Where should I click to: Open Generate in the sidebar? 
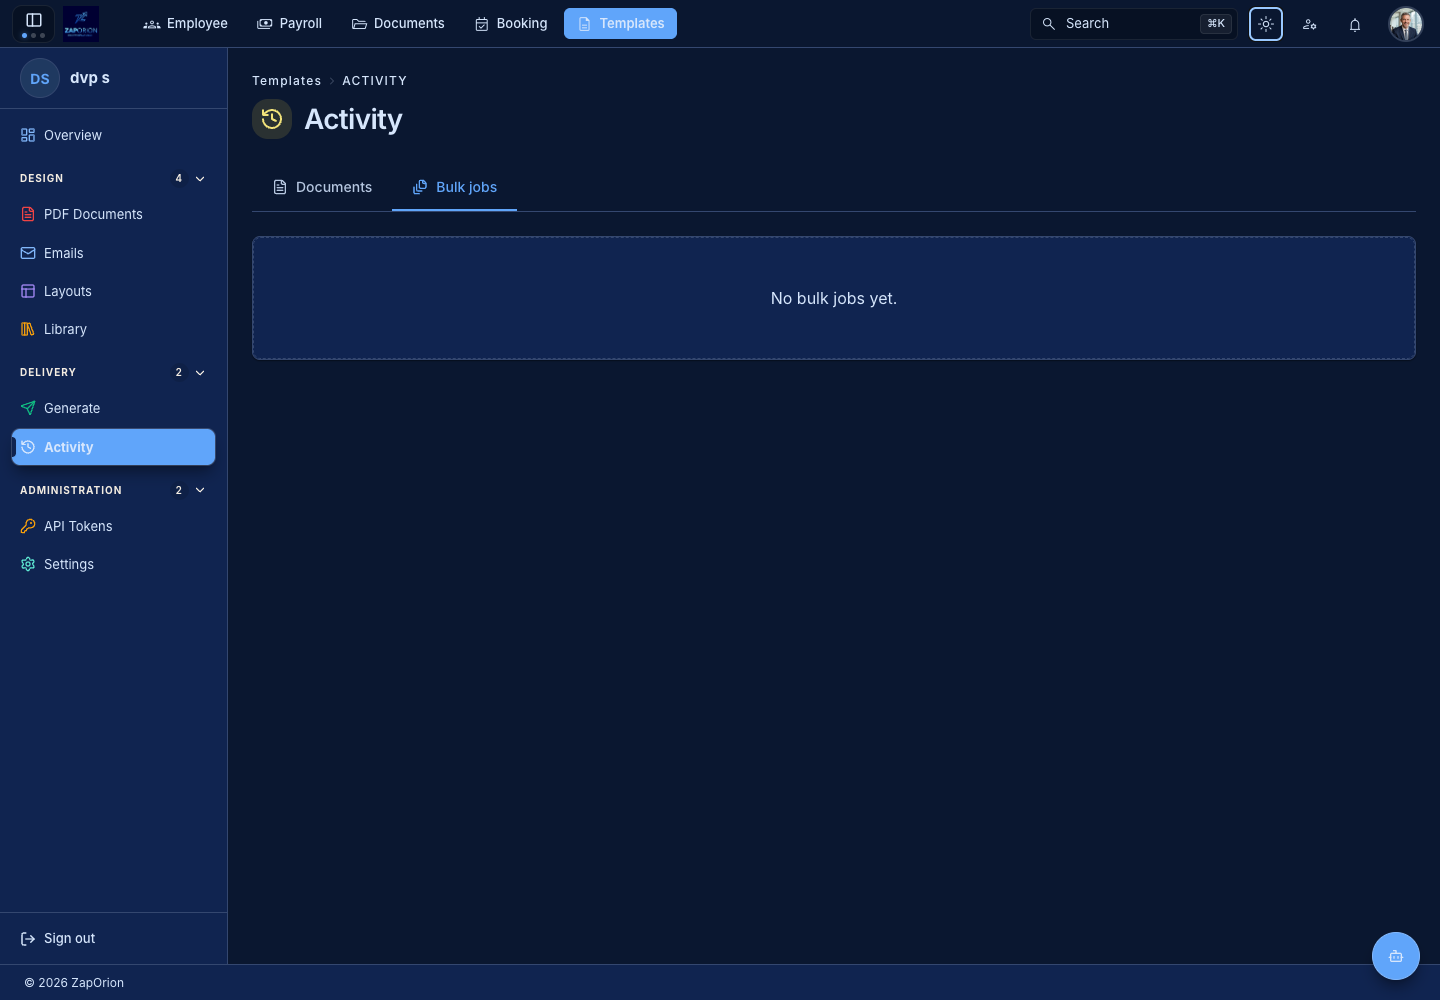click(x=113, y=408)
